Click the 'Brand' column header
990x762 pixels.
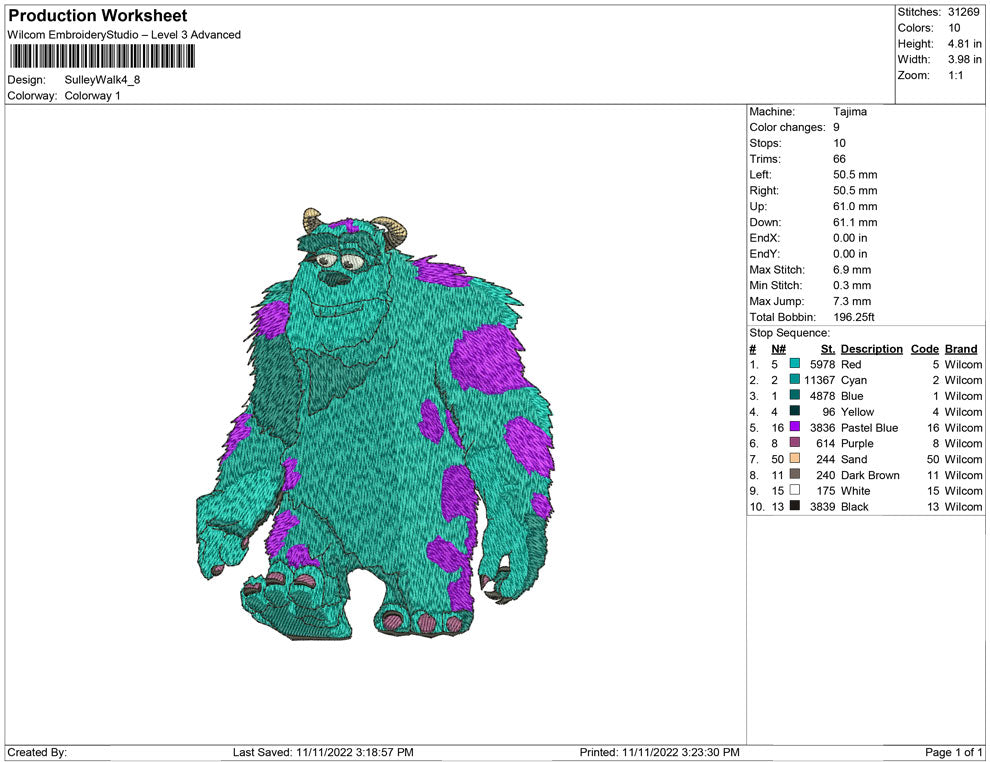[961, 349]
